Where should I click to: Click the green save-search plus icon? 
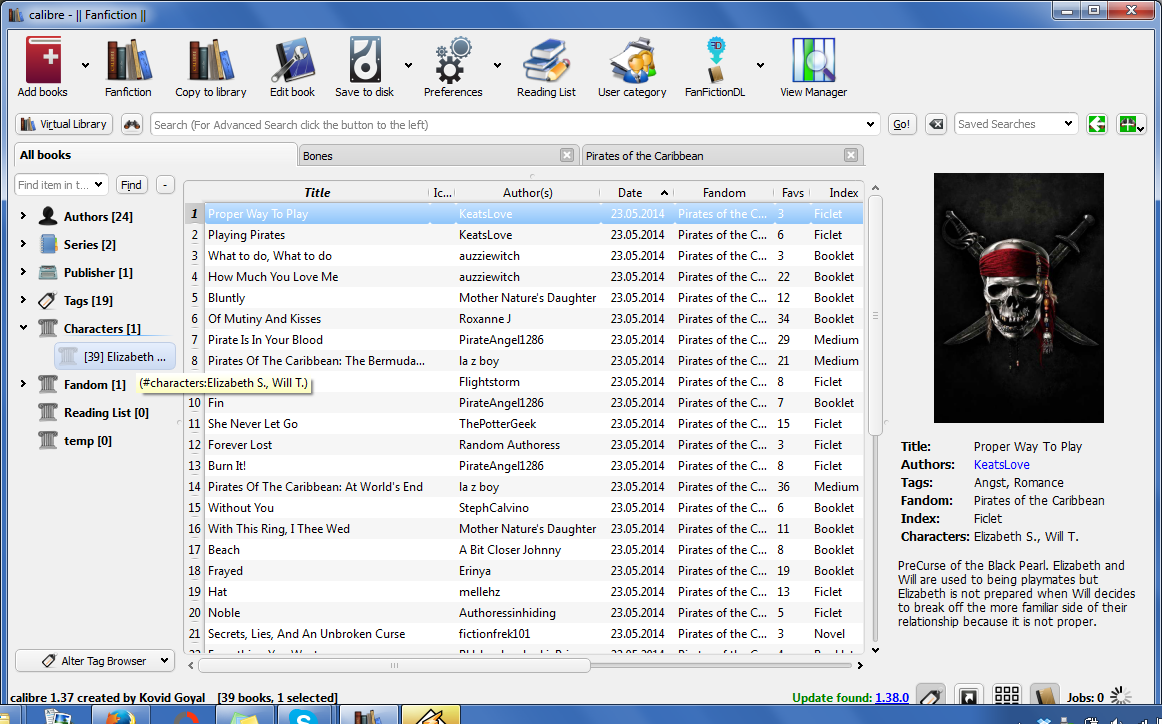click(1131, 124)
